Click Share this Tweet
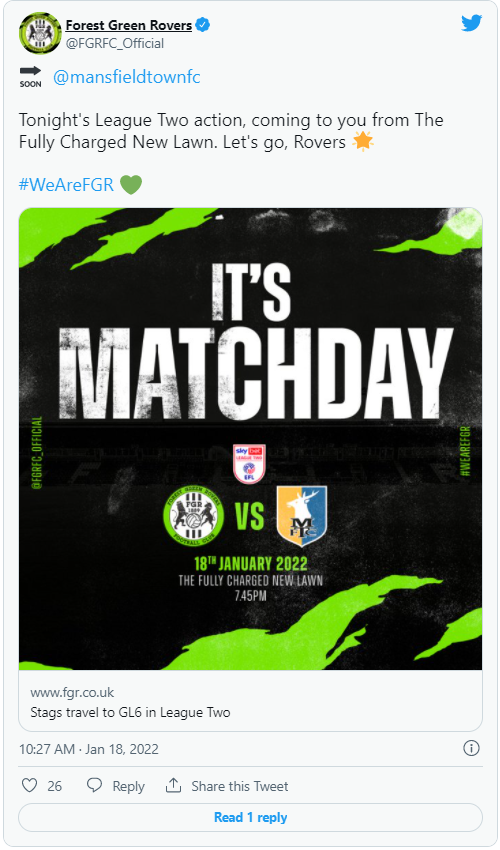 point(240,786)
